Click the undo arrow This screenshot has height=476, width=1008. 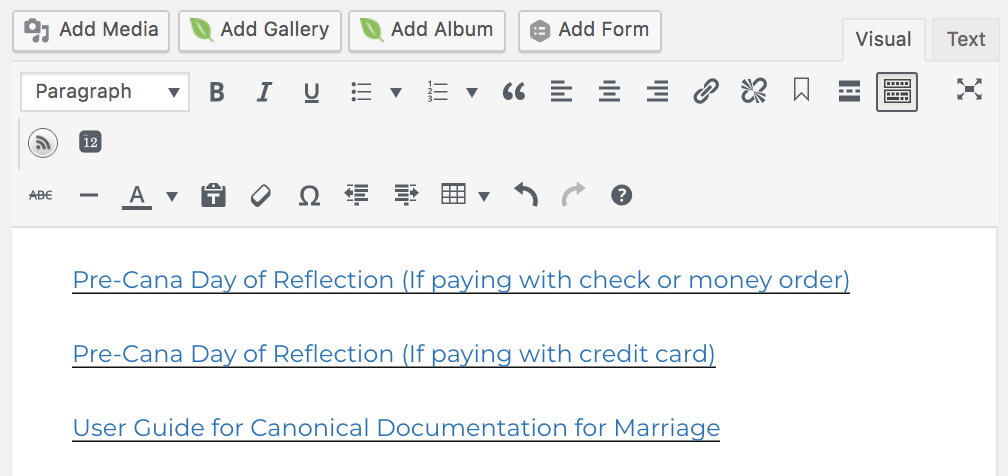point(526,195)
